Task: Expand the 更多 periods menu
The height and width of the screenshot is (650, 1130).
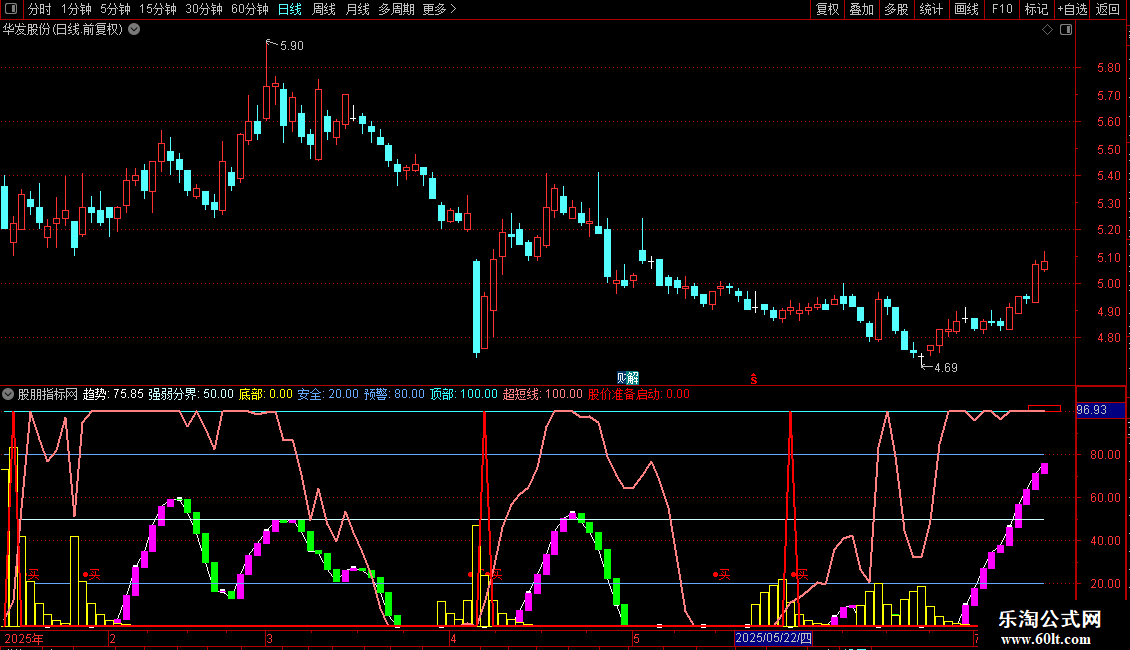Action: click(x=439, y=9)
